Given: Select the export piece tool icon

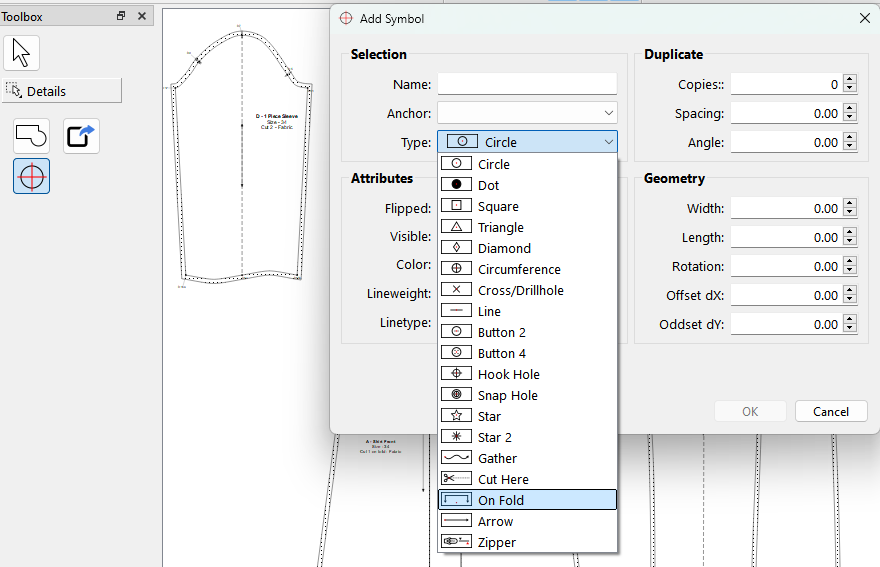Looking at the screenshot, I should click(82, 135).
